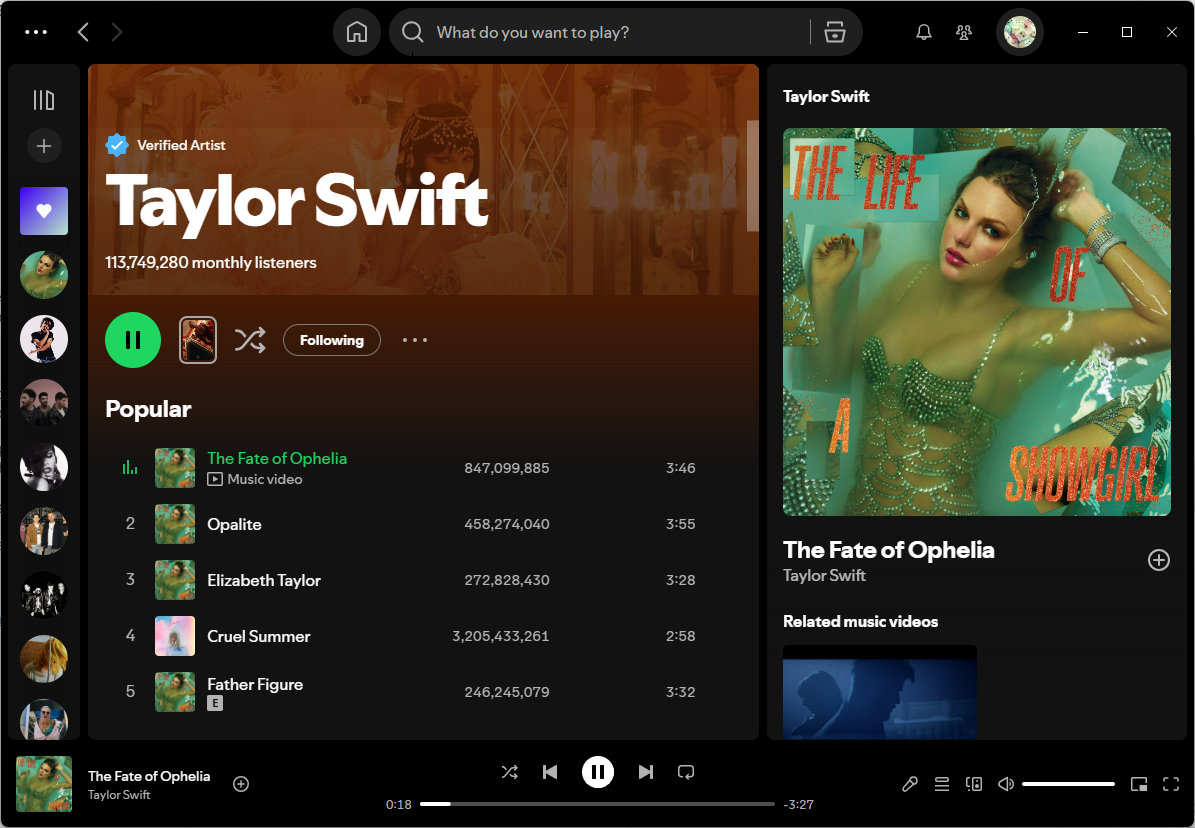Go to Home

coord(356,32)
